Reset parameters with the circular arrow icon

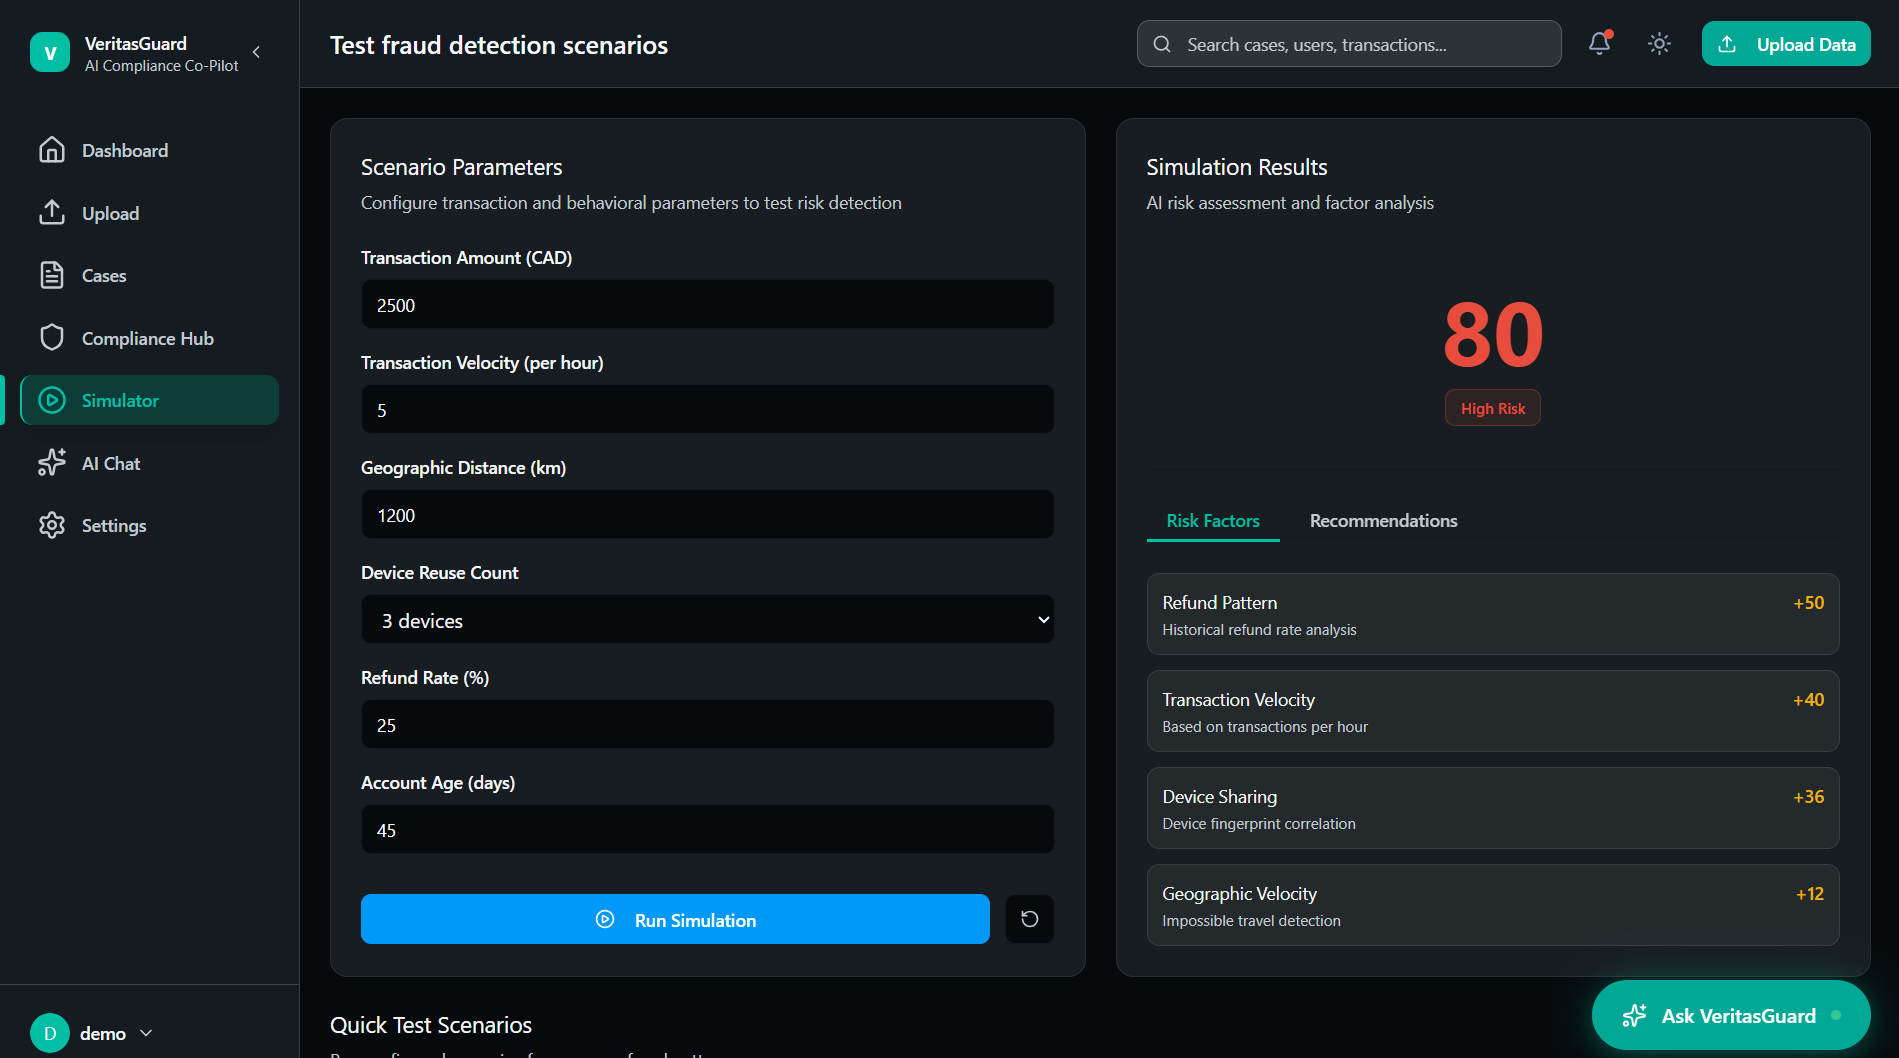click(x=1029, y=919)
